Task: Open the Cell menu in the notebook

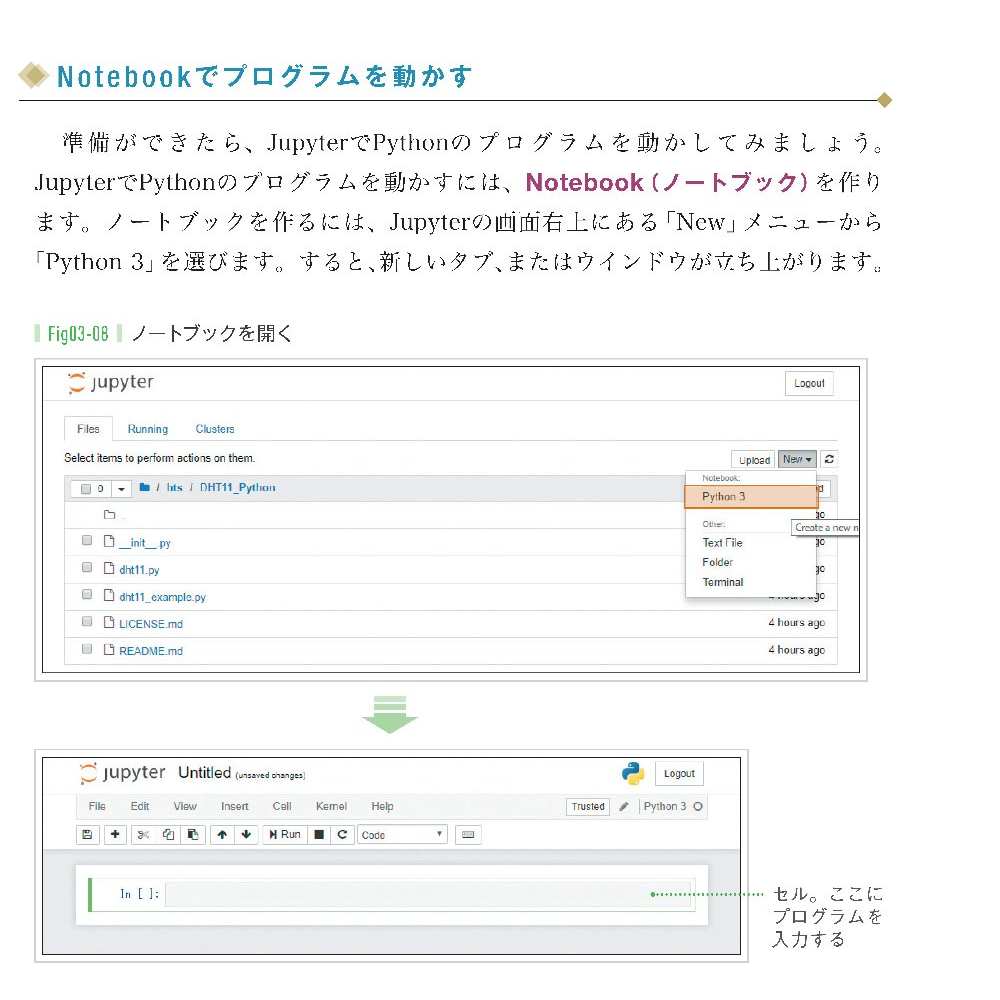Action: coord(282,807)
